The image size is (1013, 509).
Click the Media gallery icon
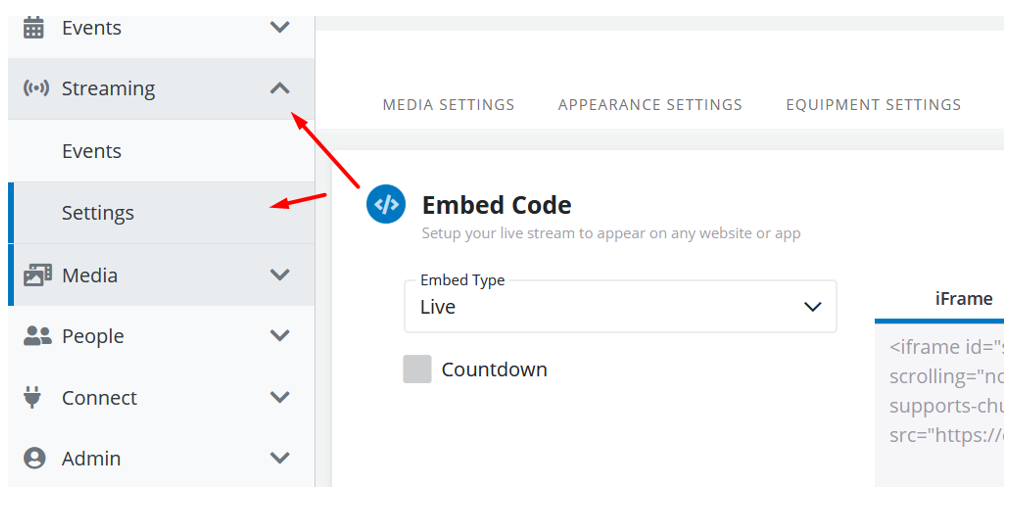coord(37,275)
